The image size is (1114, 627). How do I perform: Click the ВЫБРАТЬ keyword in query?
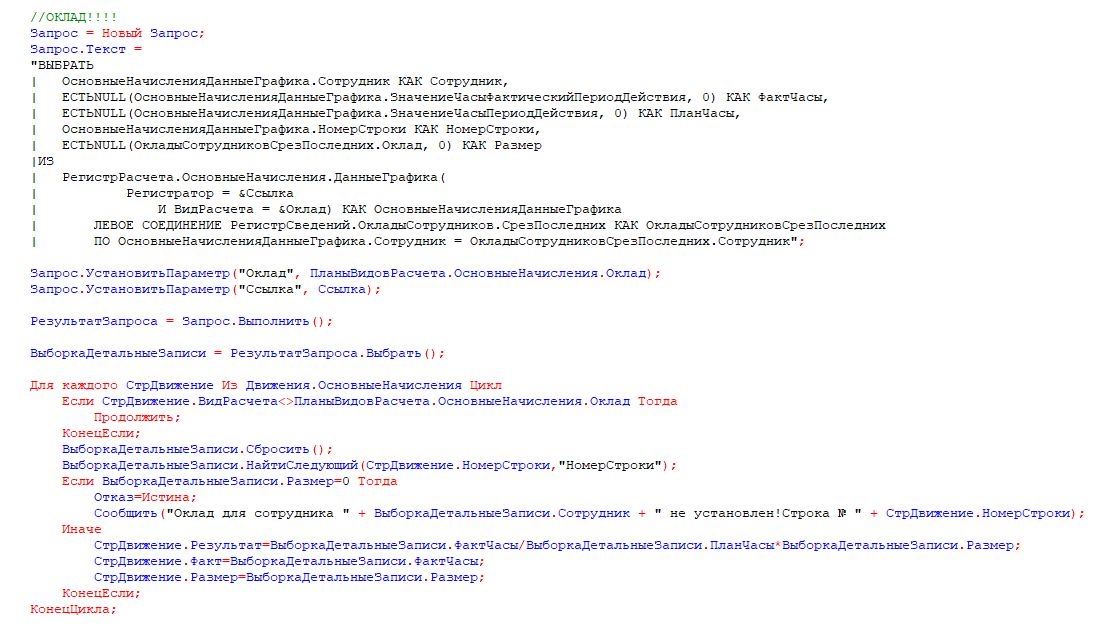[65, 65]
